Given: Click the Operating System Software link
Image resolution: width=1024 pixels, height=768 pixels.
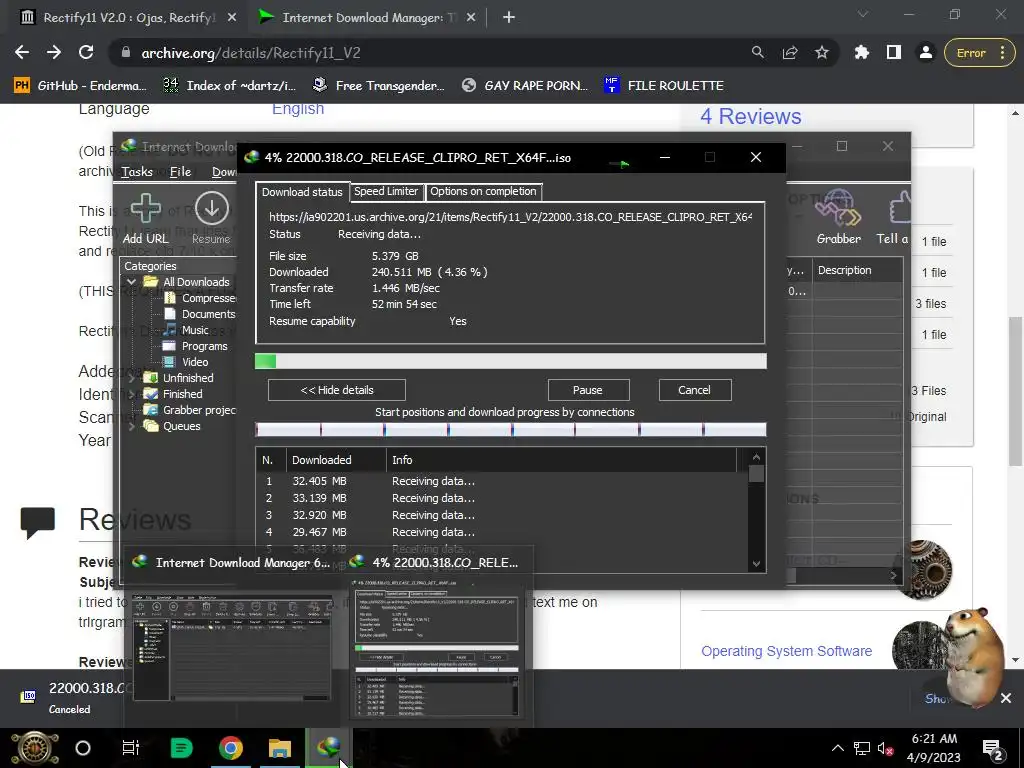Looking at the screenshot, I should (786, 651).
